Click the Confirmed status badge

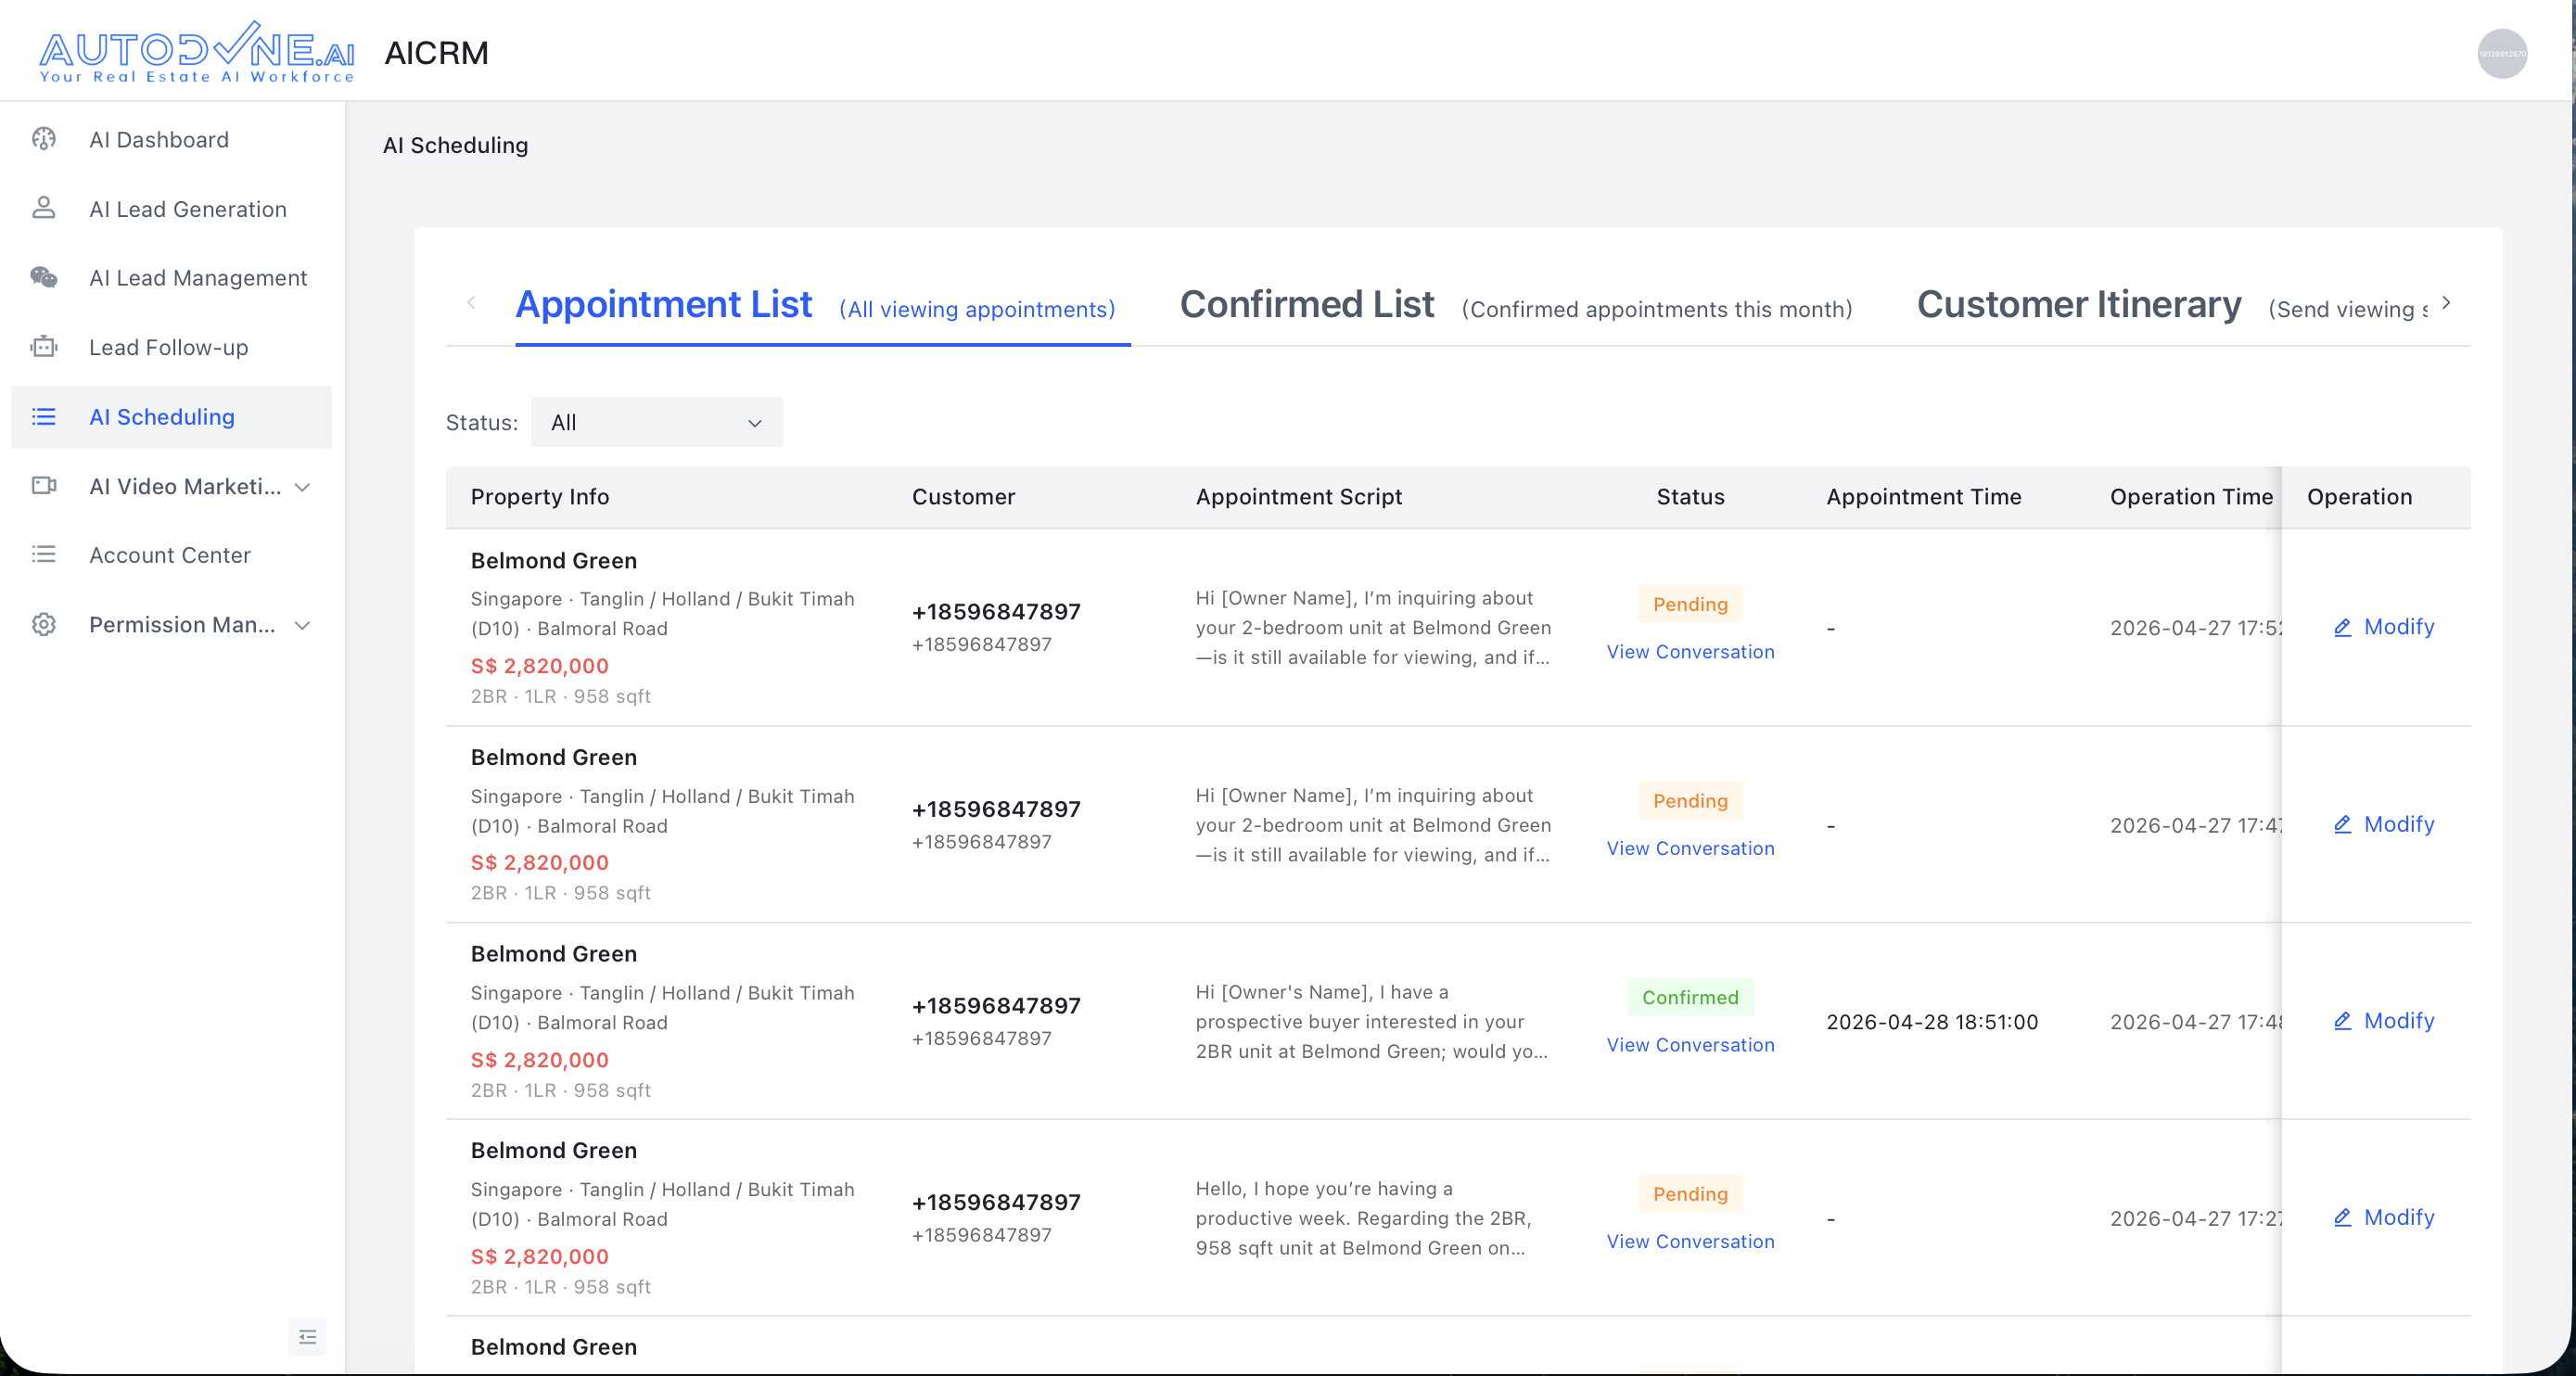click(1690, 997)
